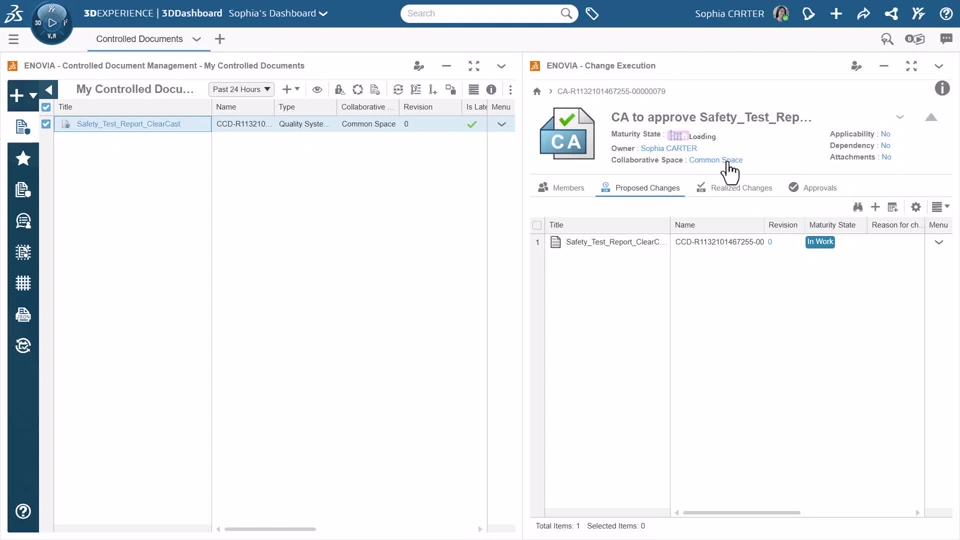The image size is (960, 540).
Task: Click the home icon in Change Execution breadcrumb
Action: 537,91
